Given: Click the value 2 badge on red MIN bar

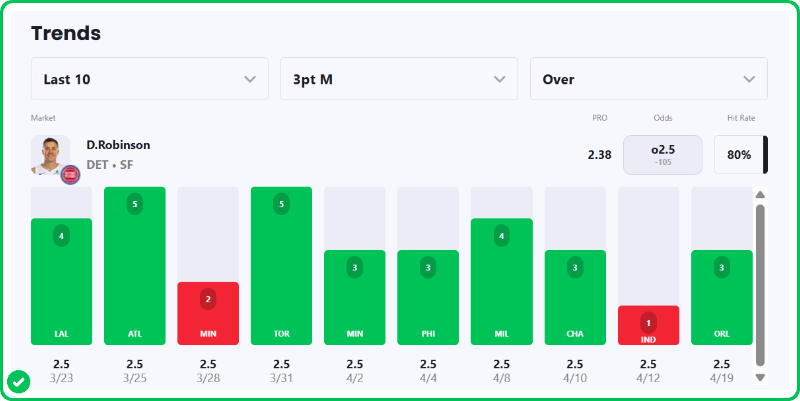Looking at the screenshot, I should 208,299.
